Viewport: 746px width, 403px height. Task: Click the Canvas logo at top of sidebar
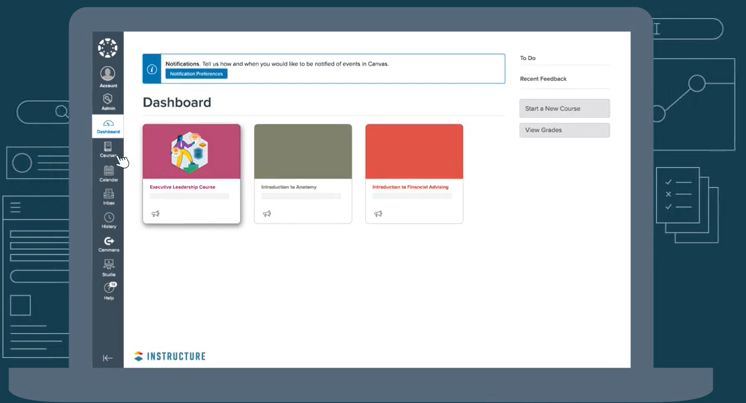click(108, 47)
